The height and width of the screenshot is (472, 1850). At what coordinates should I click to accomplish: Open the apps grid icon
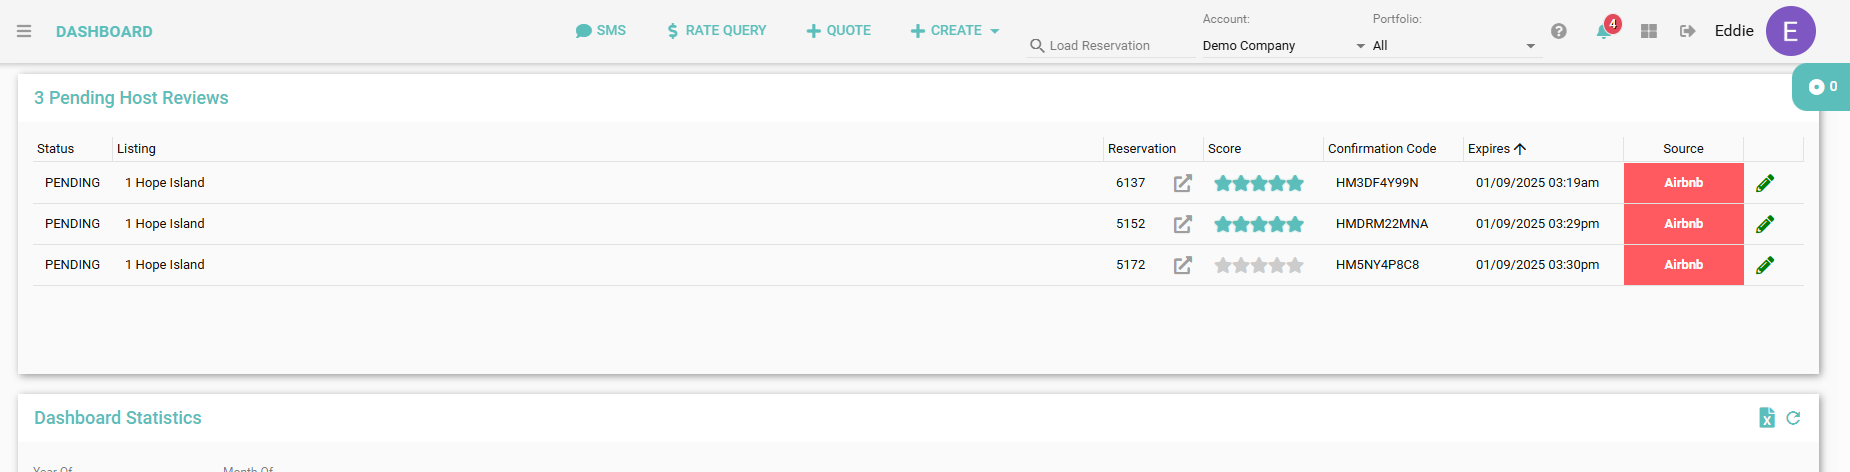tap(1649, 31)
